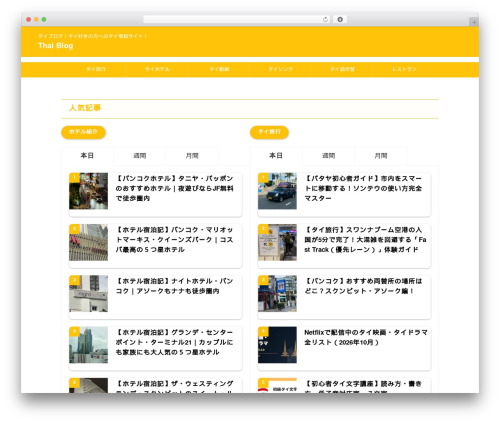Click the Marriott building thumbnail ranked 2

[x=88, y=242]
